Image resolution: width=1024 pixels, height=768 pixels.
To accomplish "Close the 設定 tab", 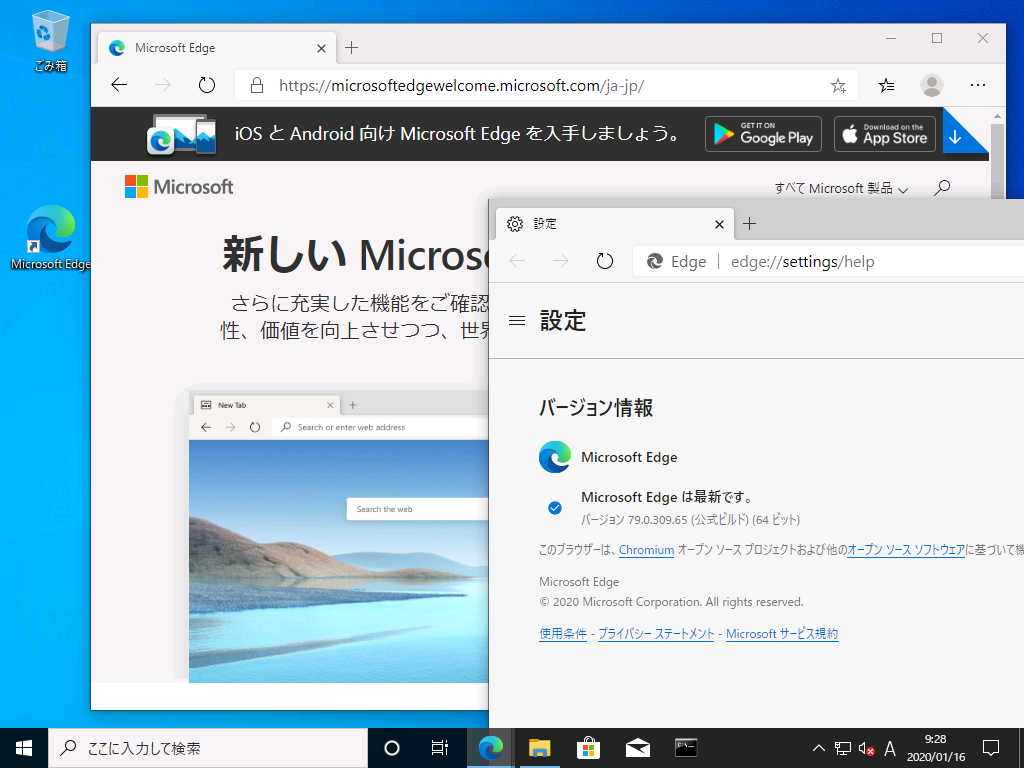I will coord(719,225).
